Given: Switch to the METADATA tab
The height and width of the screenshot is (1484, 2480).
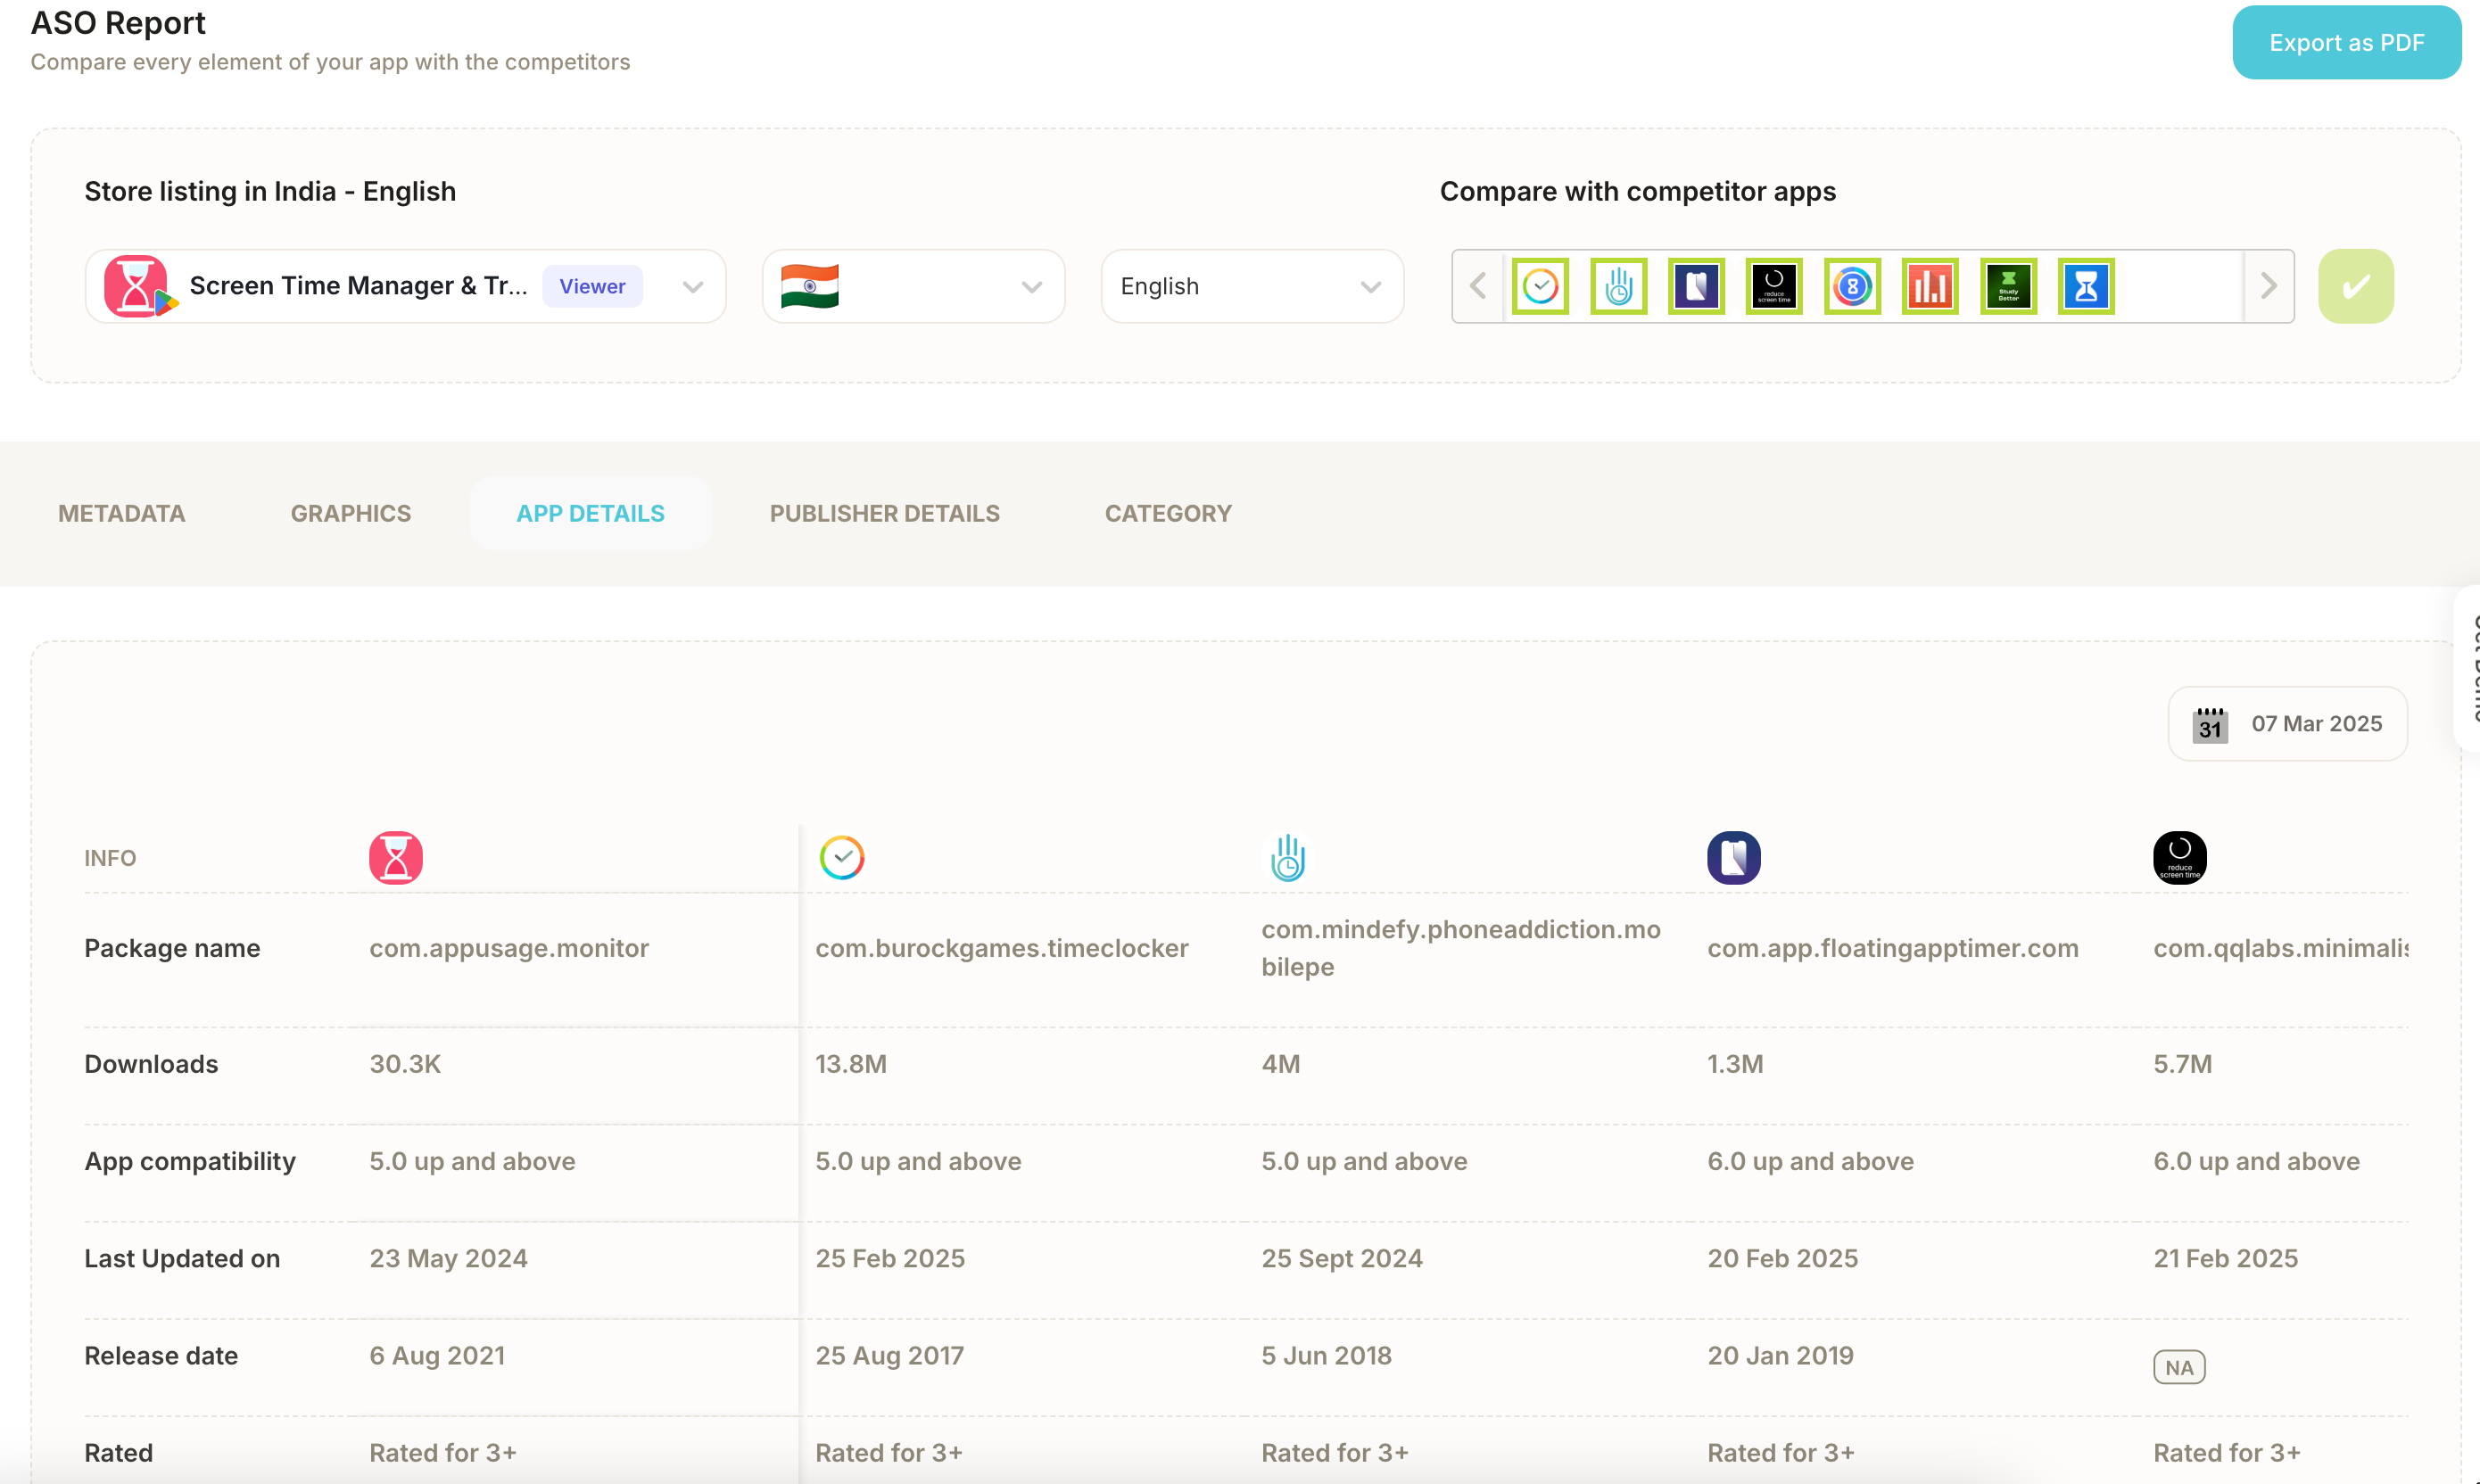Looking at the screenshot, I should click(x=122, y=513).
